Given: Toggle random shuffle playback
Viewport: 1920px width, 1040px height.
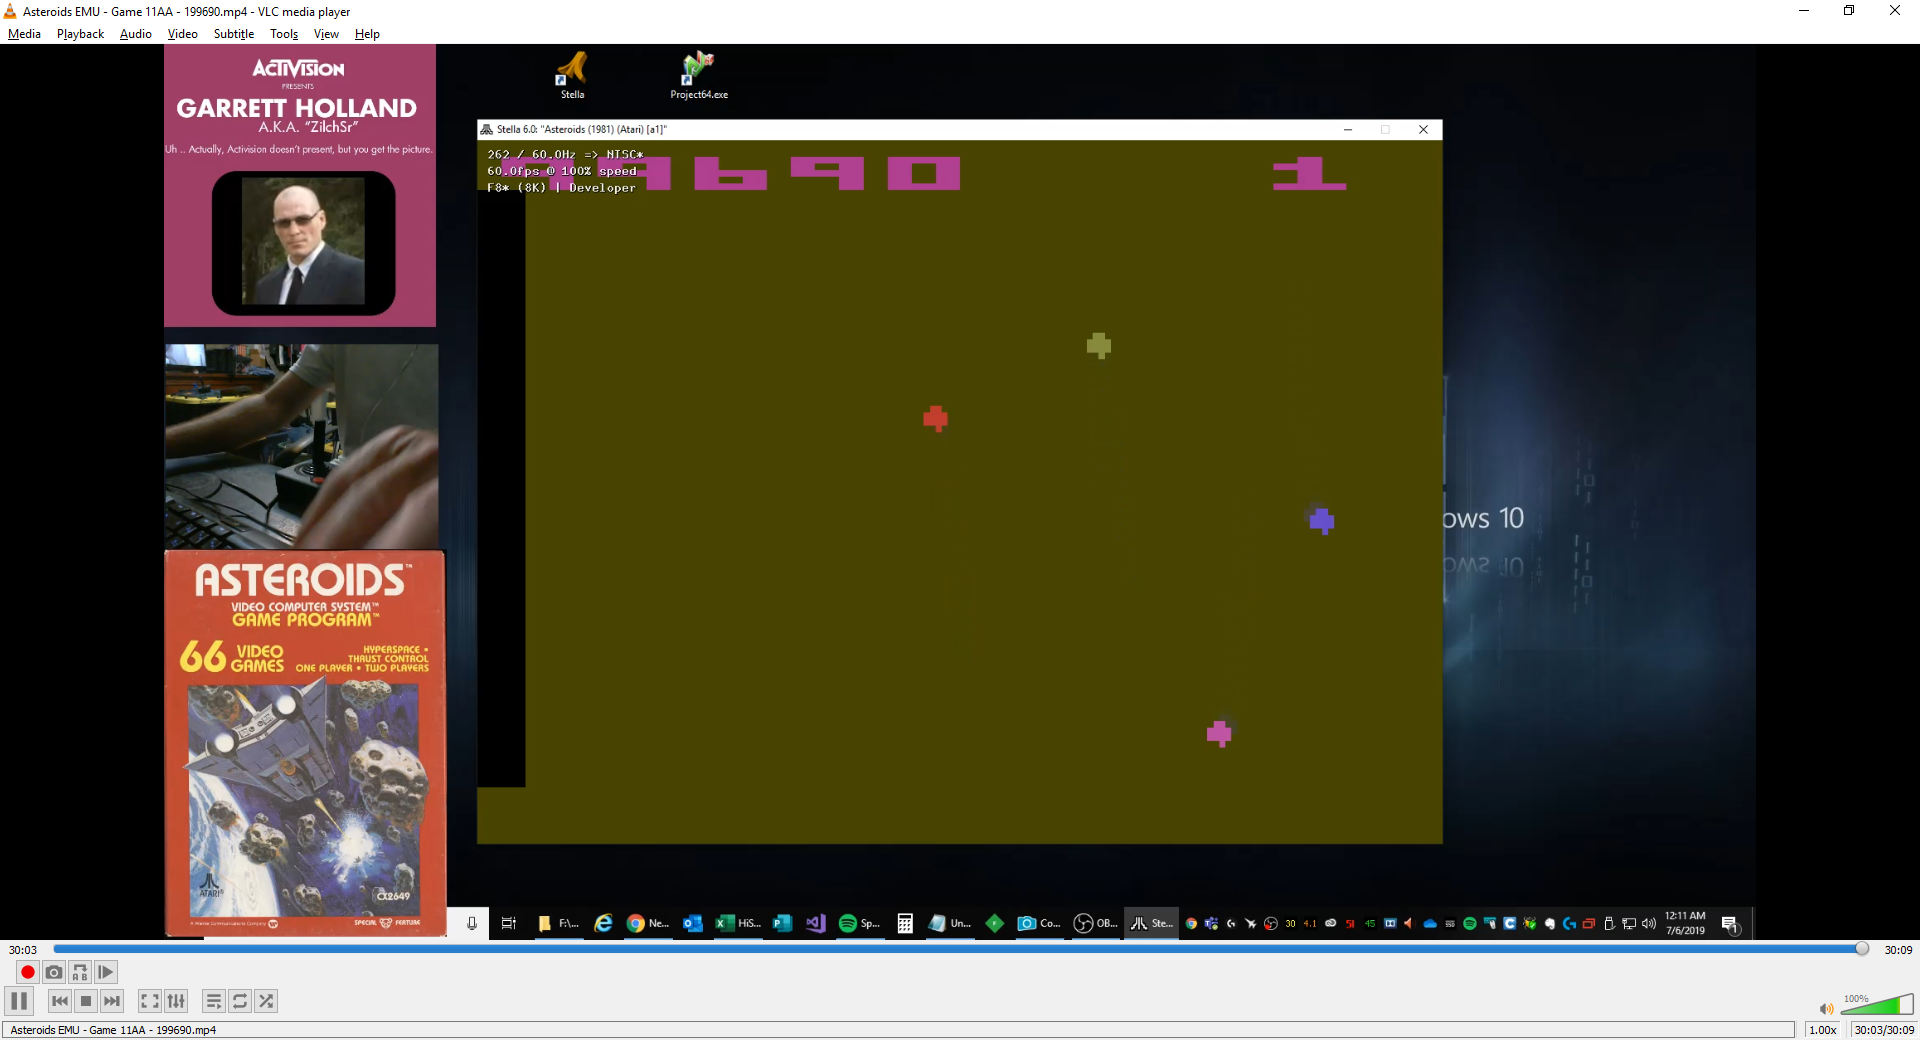Looking at the screenshot, I should [266, 1001].
